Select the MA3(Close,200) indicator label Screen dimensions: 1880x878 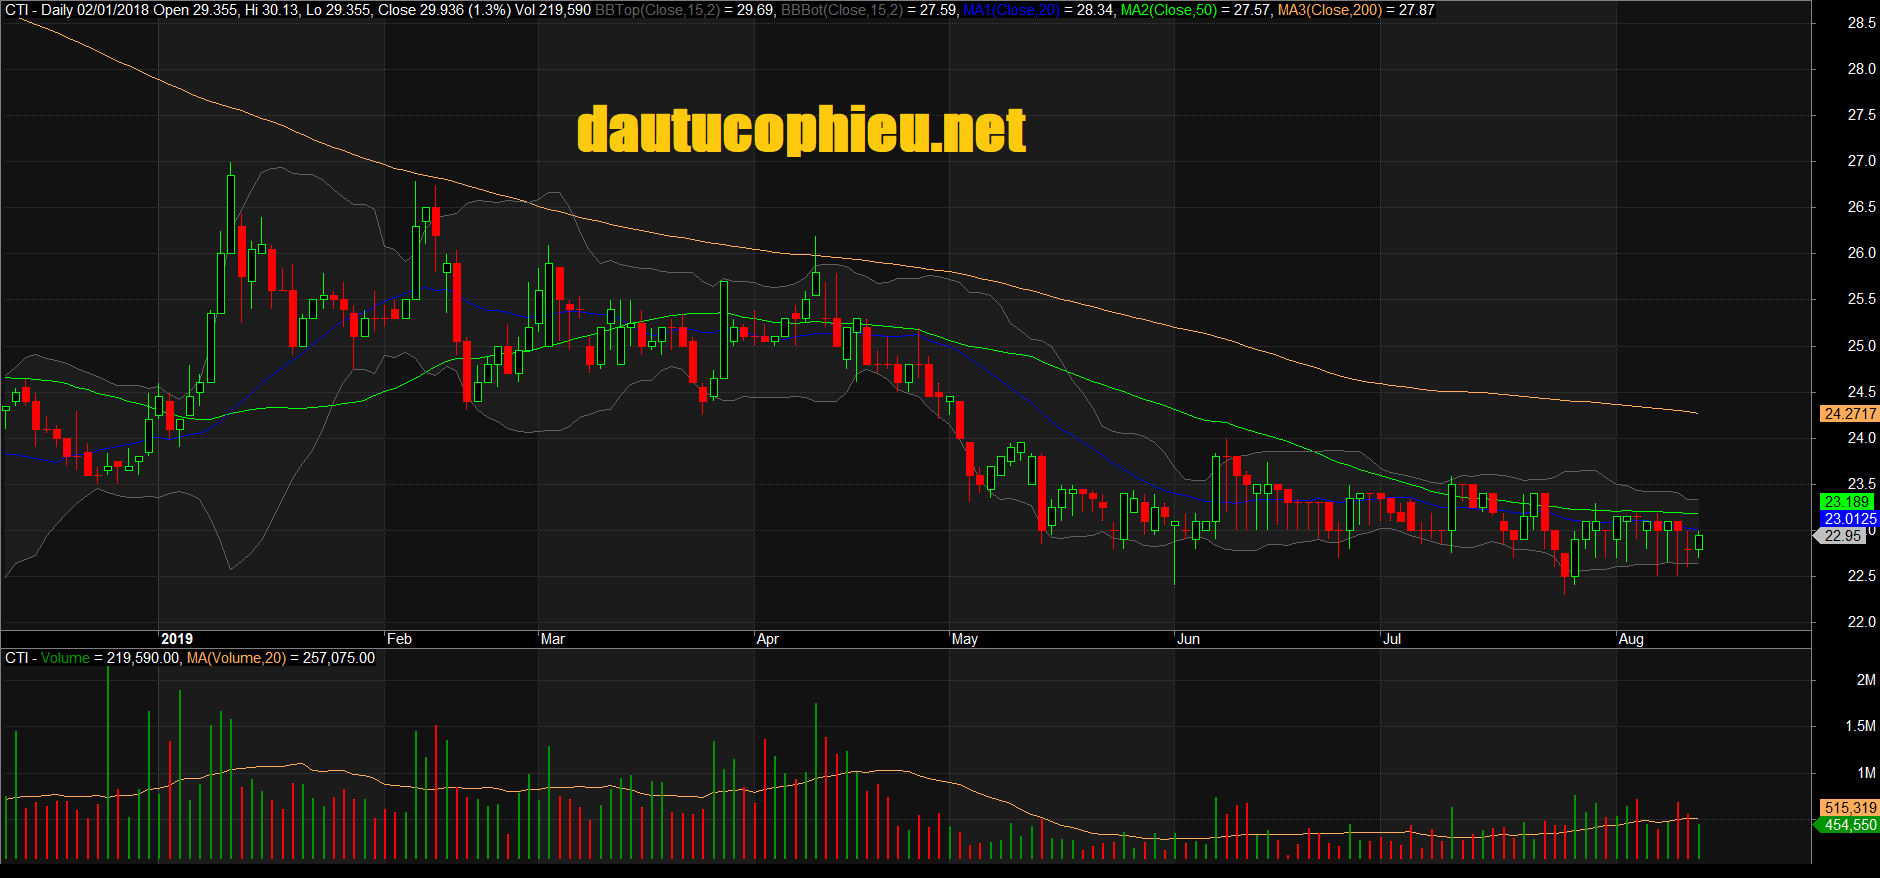tap(1329, 10)
